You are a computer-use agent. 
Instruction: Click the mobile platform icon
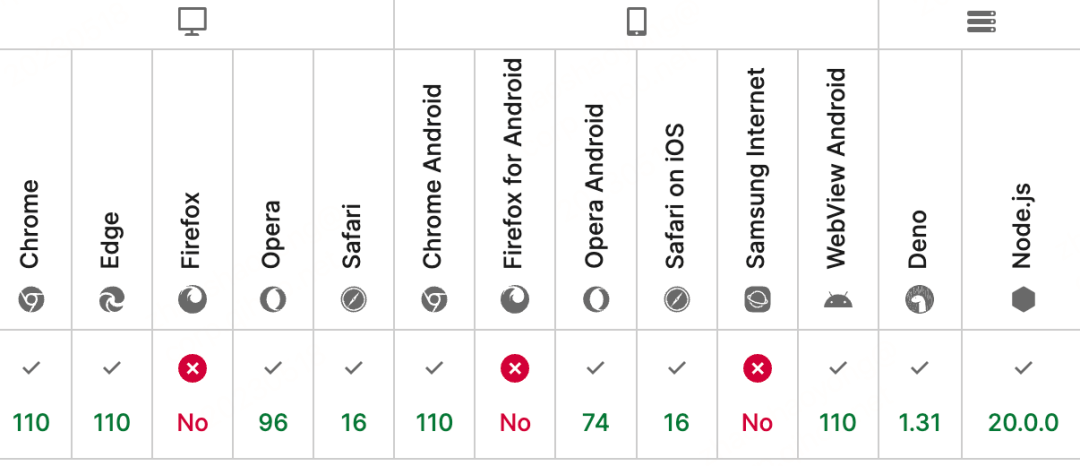(x=636, y=23)
